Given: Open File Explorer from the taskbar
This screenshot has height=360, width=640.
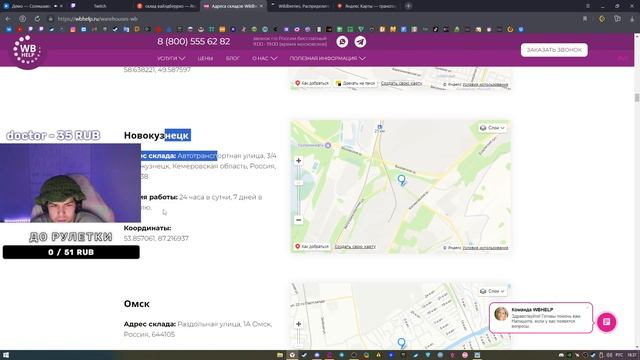Looking at the screenshot, I should tap(280, 355).
